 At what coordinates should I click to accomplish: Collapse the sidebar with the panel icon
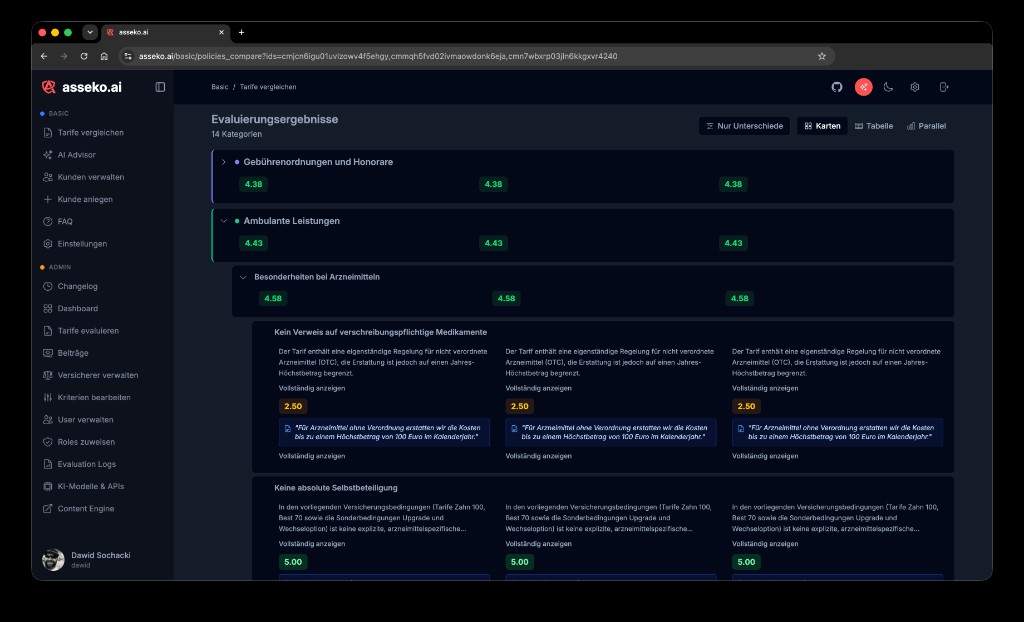[x=160, y=87]
